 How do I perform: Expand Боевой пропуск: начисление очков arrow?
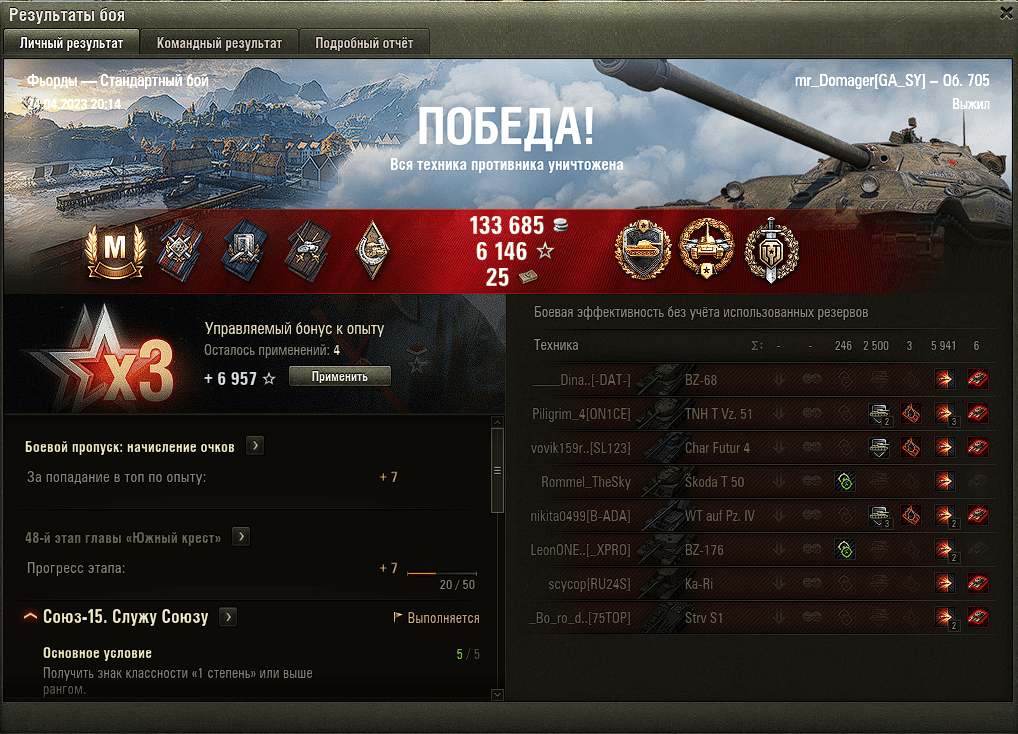[x=255, y=446]
